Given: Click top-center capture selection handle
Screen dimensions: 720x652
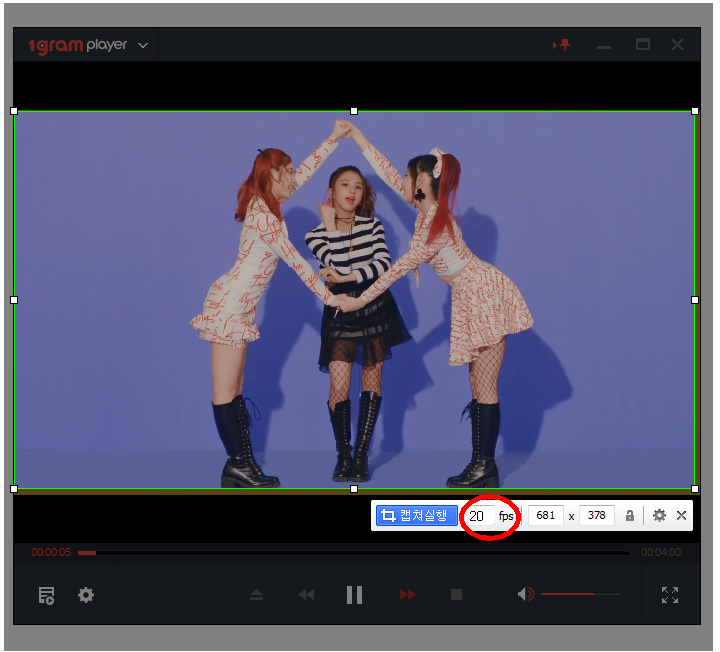Looking at the screenshot, I should (354, 111).
